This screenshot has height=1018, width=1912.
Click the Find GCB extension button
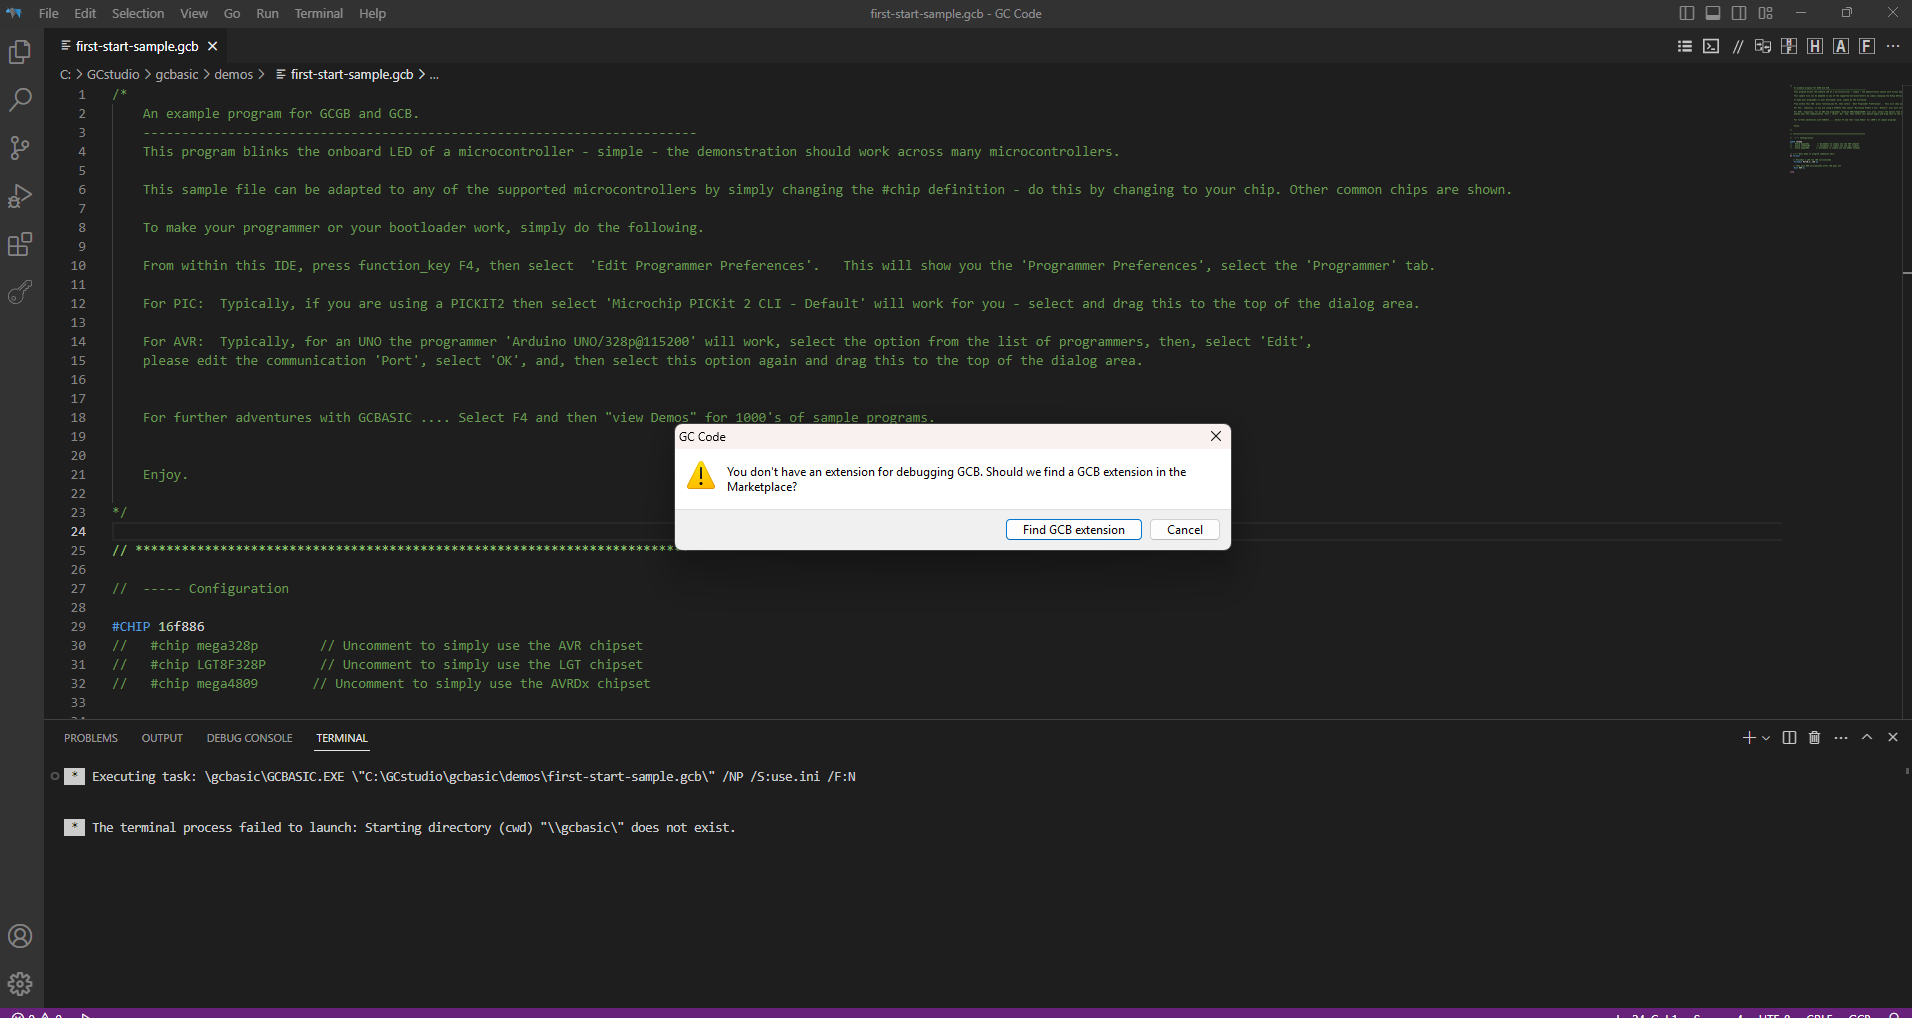point(1073,530)
